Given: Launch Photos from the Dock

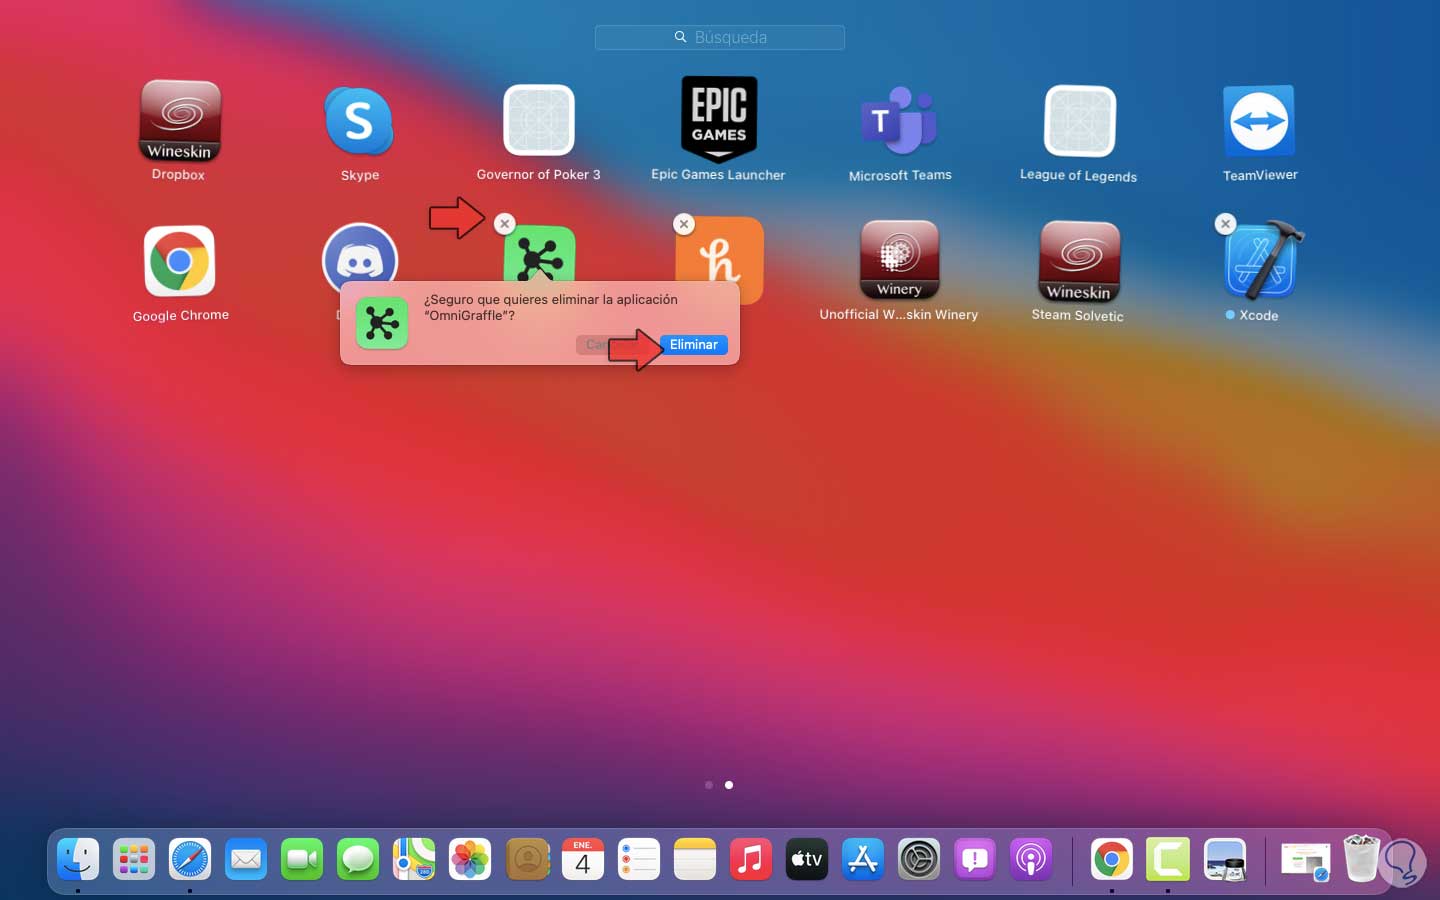Looking at the screenshot, I should pos(470,859).
